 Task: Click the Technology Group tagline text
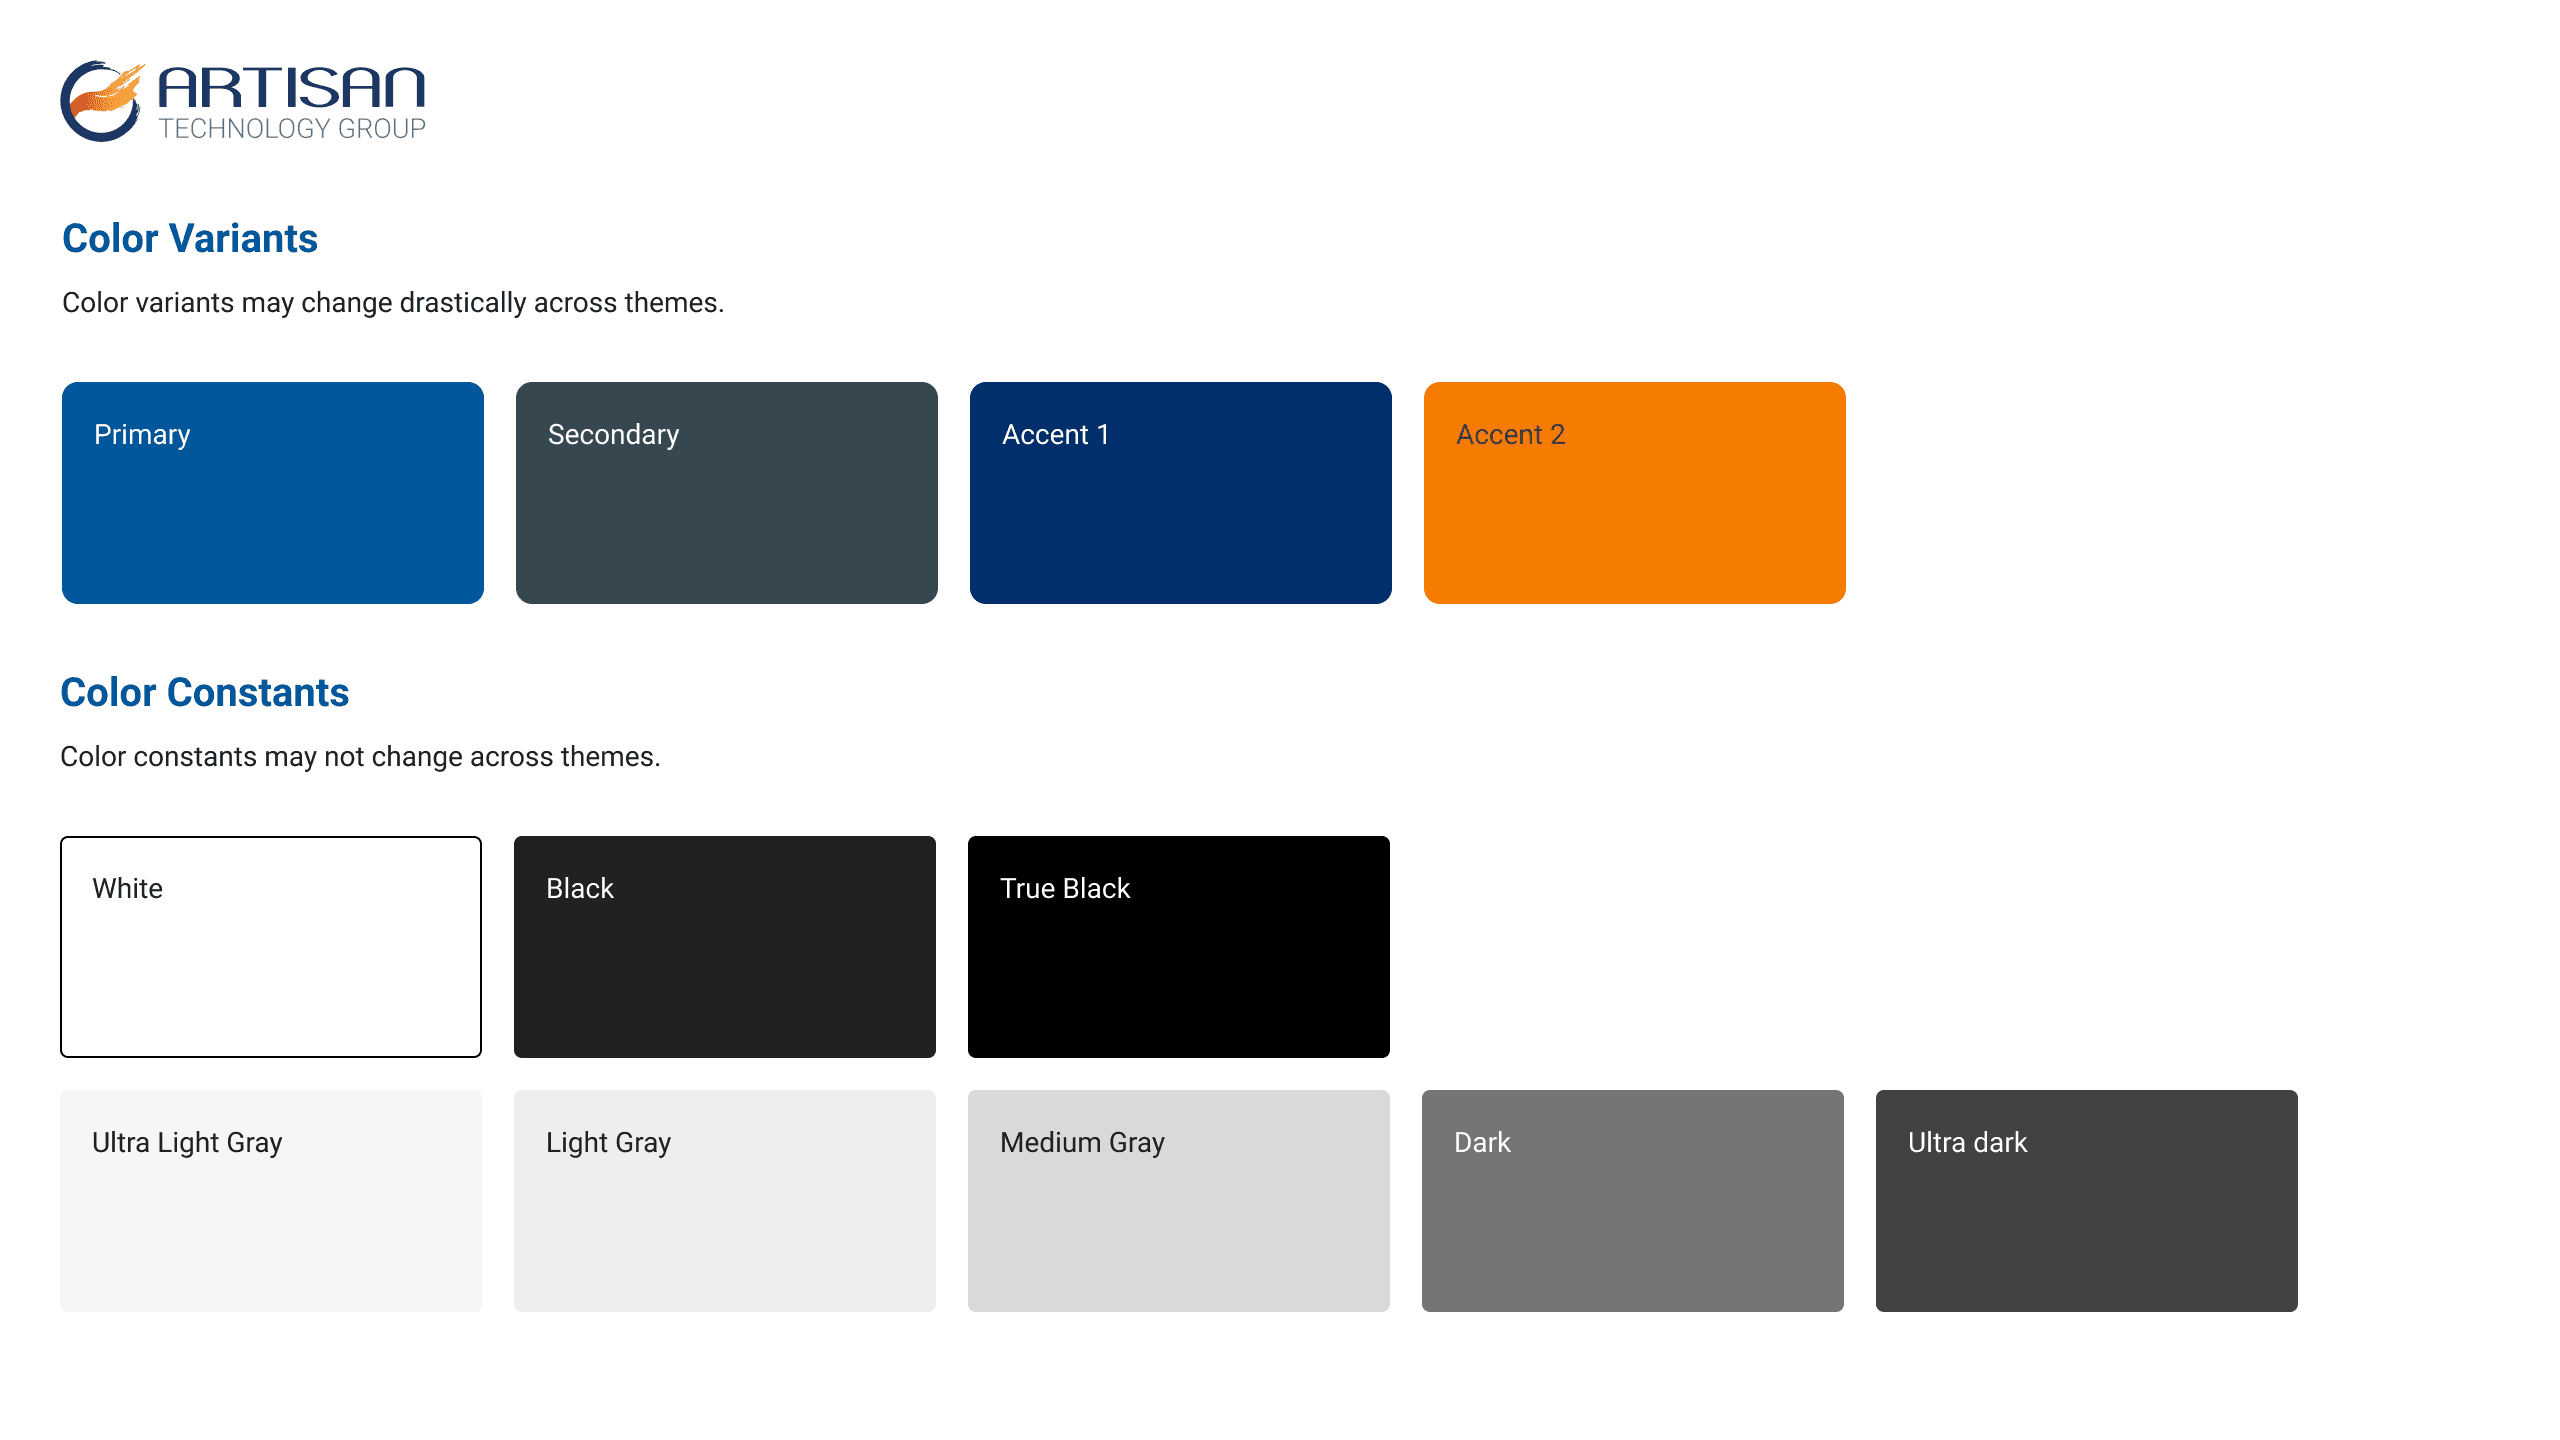[x=290, y=128]
